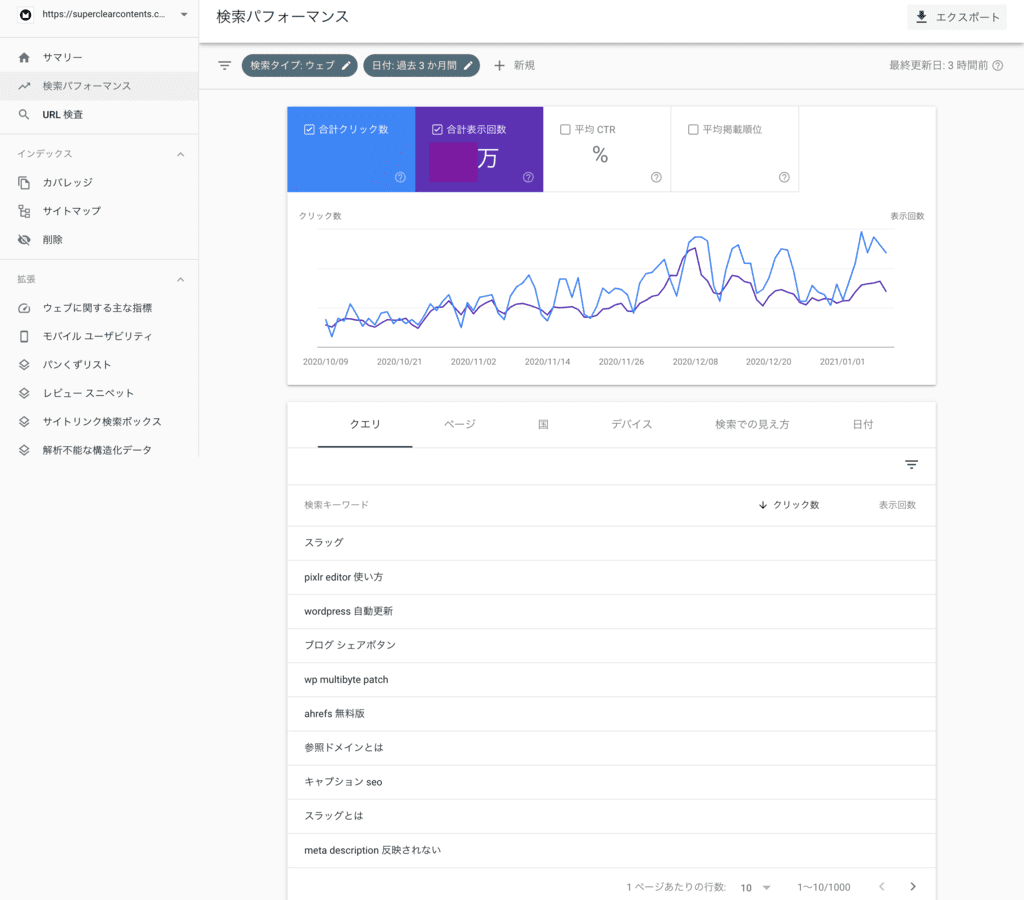Click the エクスポート button
1024x900 pixels.
pyautogui.click(x=956, y=17)
